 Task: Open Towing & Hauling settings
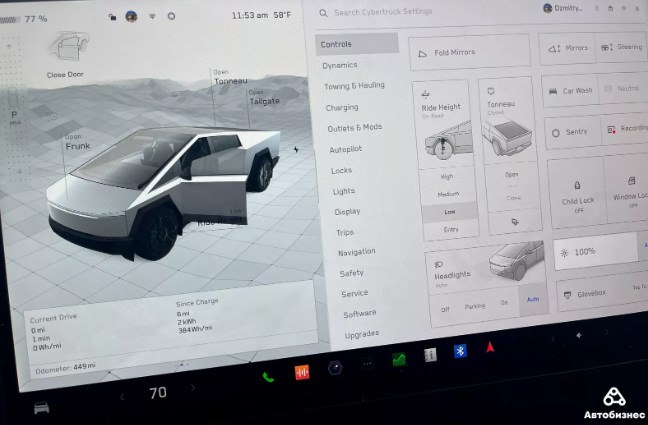(354, 86)
